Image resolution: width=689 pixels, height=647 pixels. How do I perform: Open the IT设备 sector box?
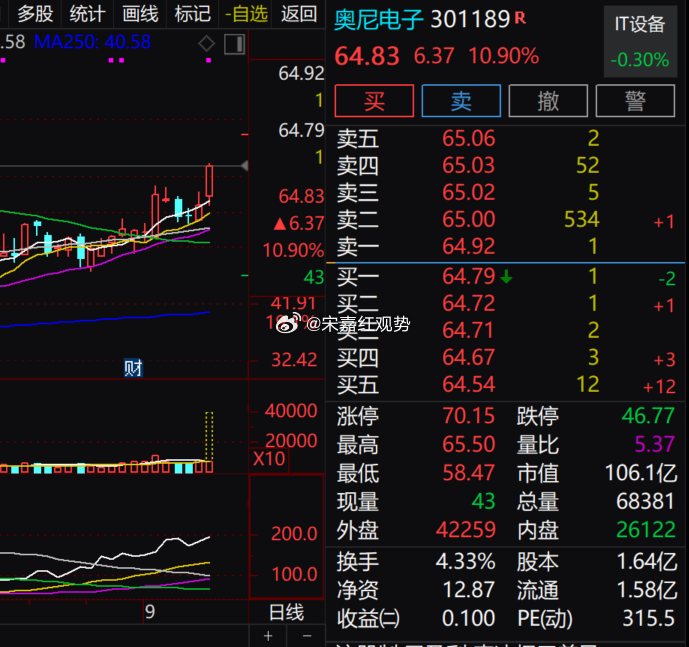click(x=640, y=41)
